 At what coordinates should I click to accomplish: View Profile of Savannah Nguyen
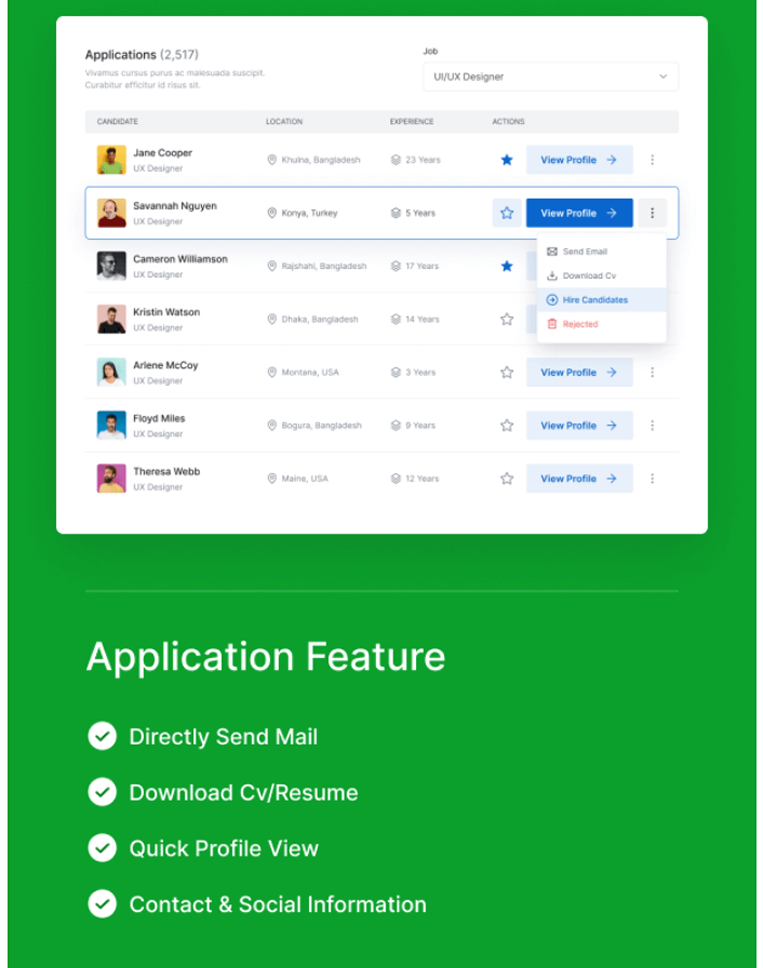(579, 213)
